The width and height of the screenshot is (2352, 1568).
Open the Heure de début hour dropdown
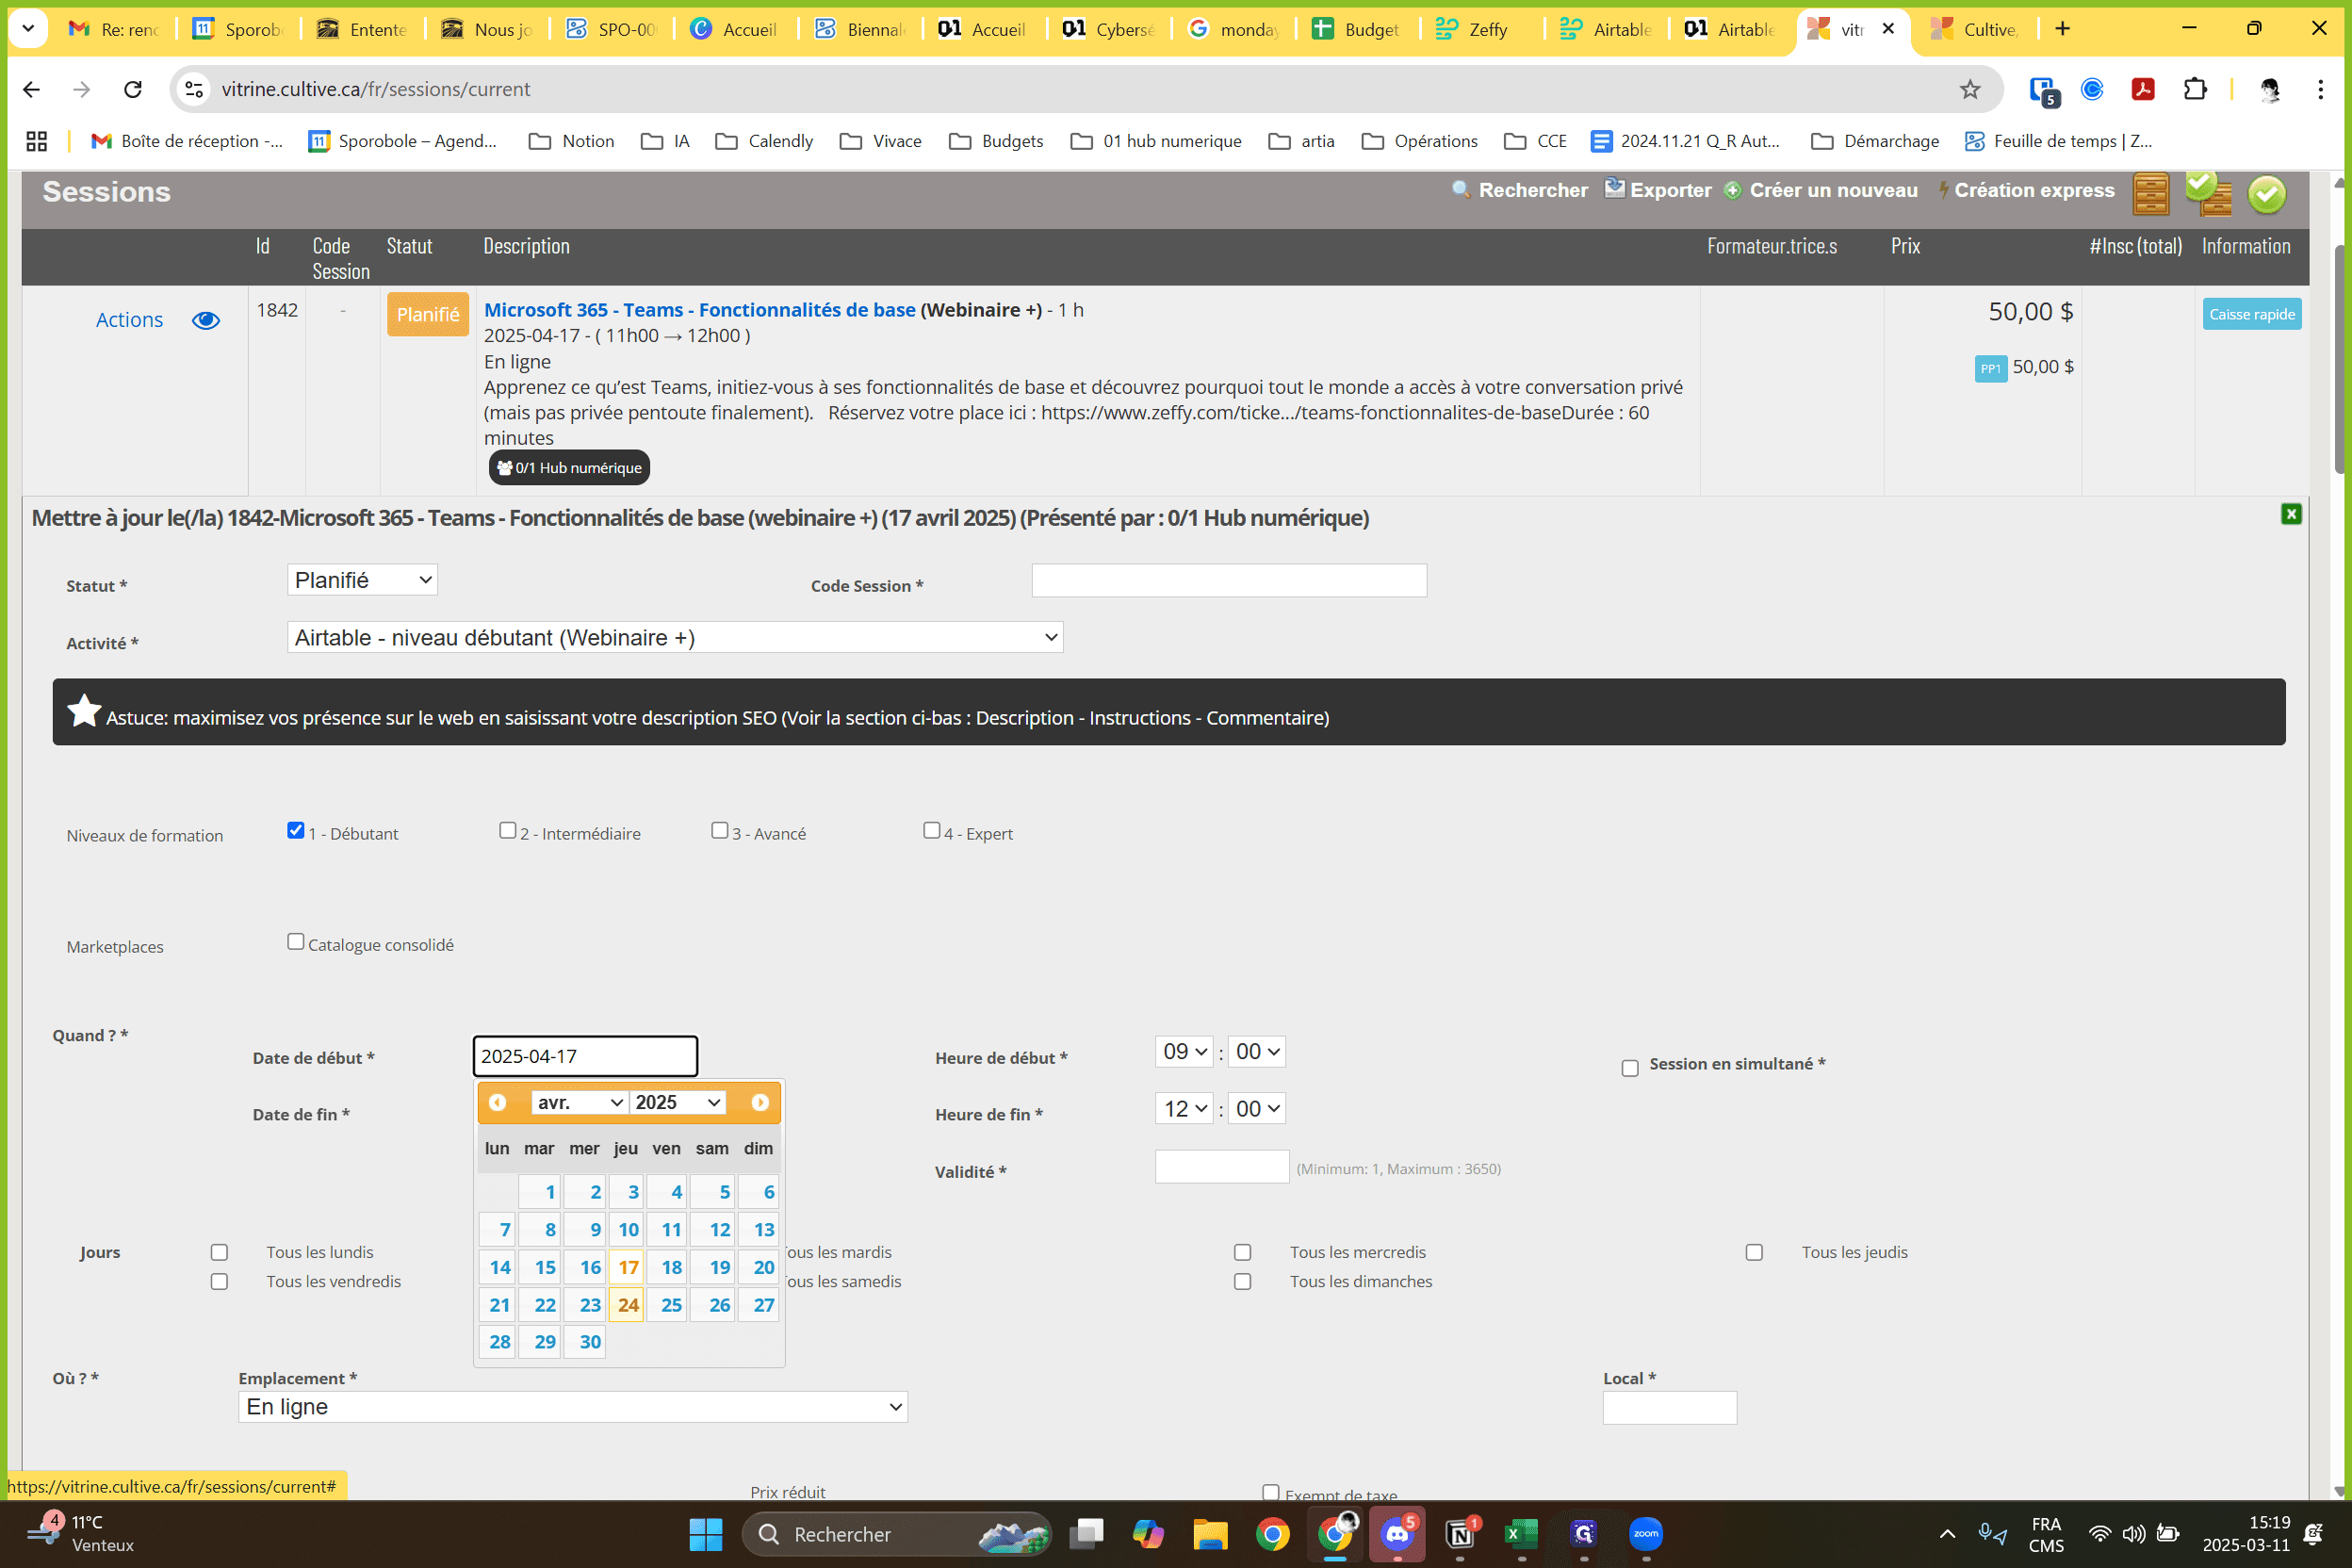point(1184,1051)
